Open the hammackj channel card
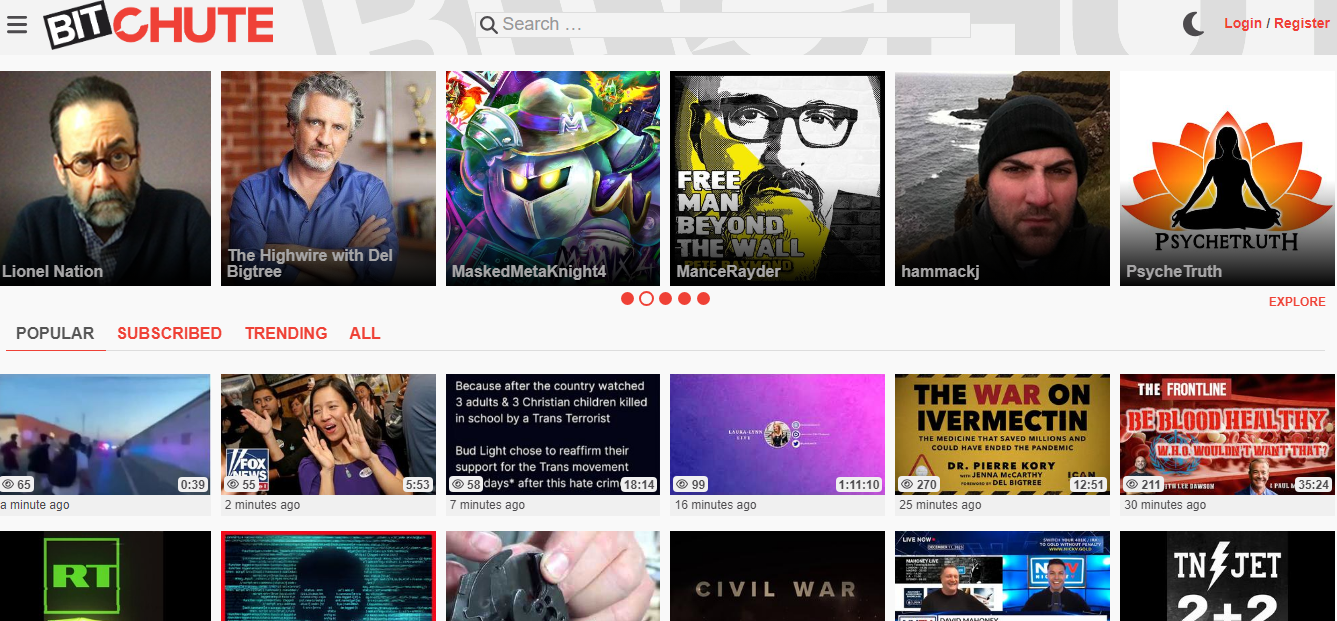 [x=1002, y=178]
